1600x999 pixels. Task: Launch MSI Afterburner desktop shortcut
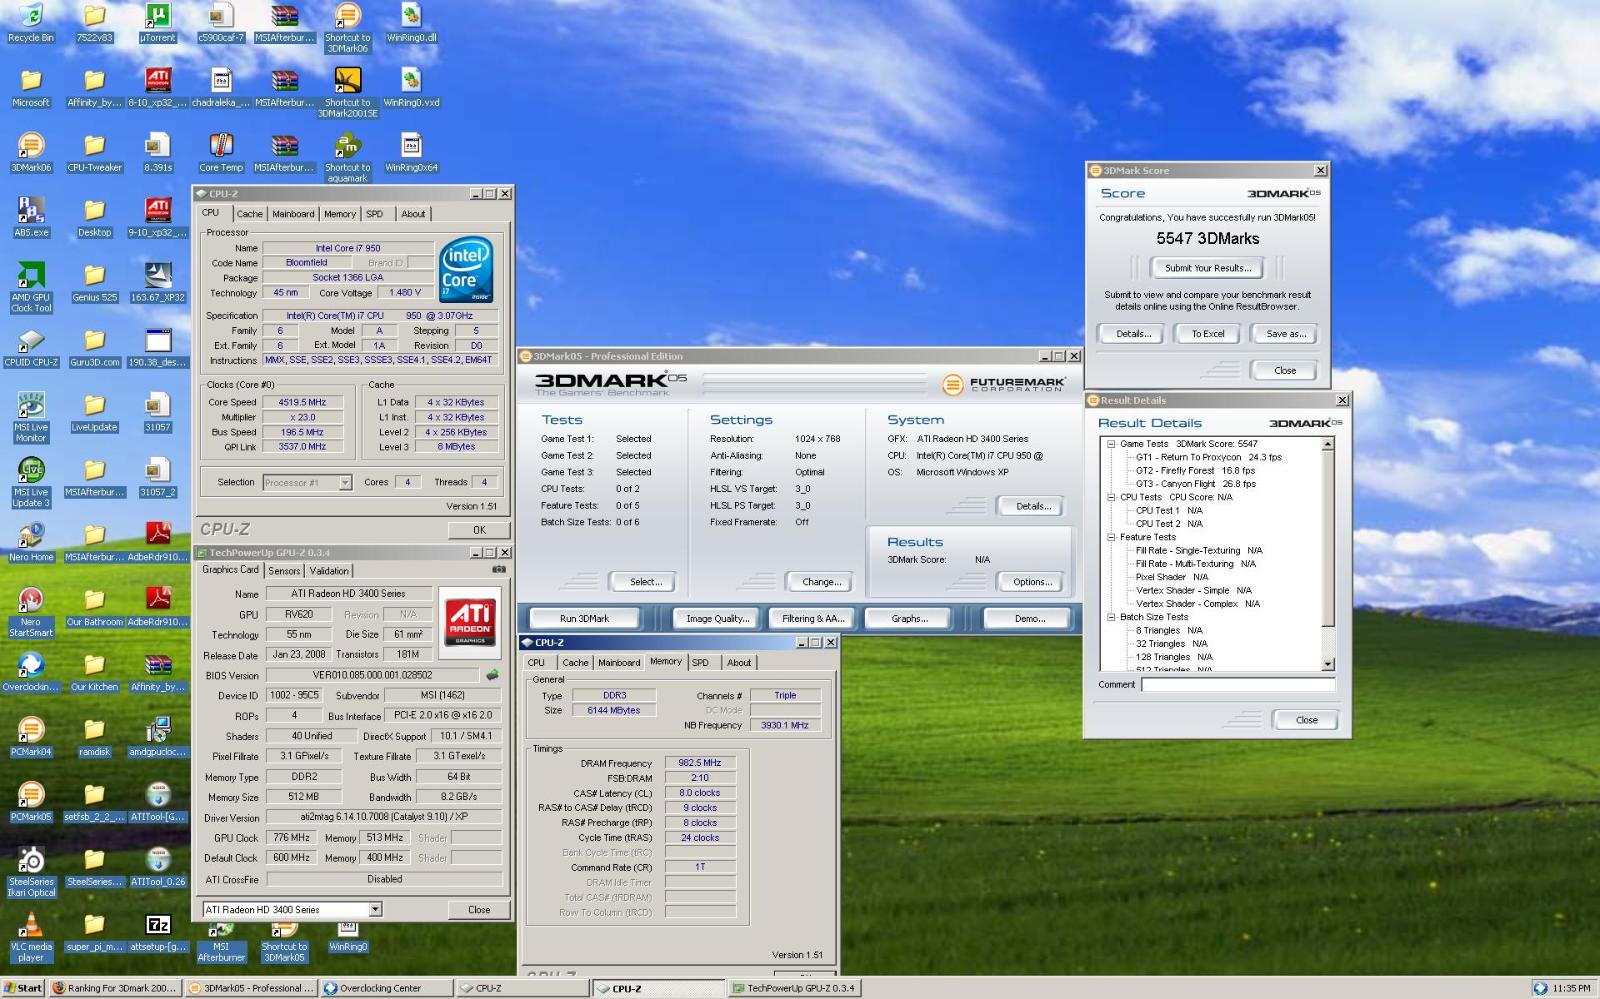click(221, 943)
